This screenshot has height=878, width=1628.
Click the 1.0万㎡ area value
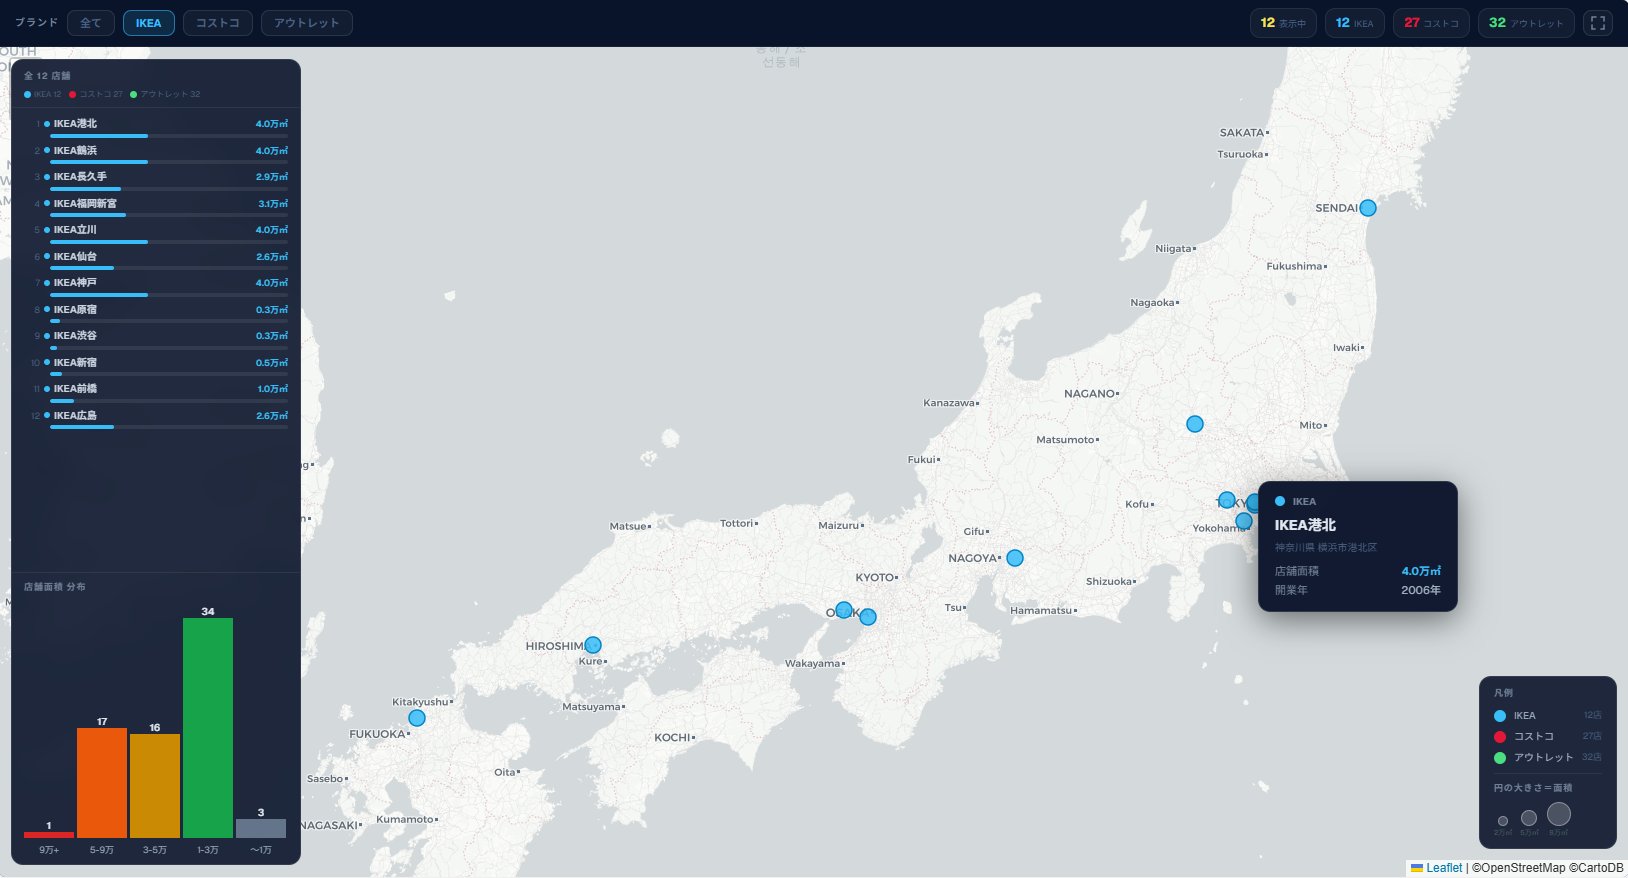pos(273,388)
